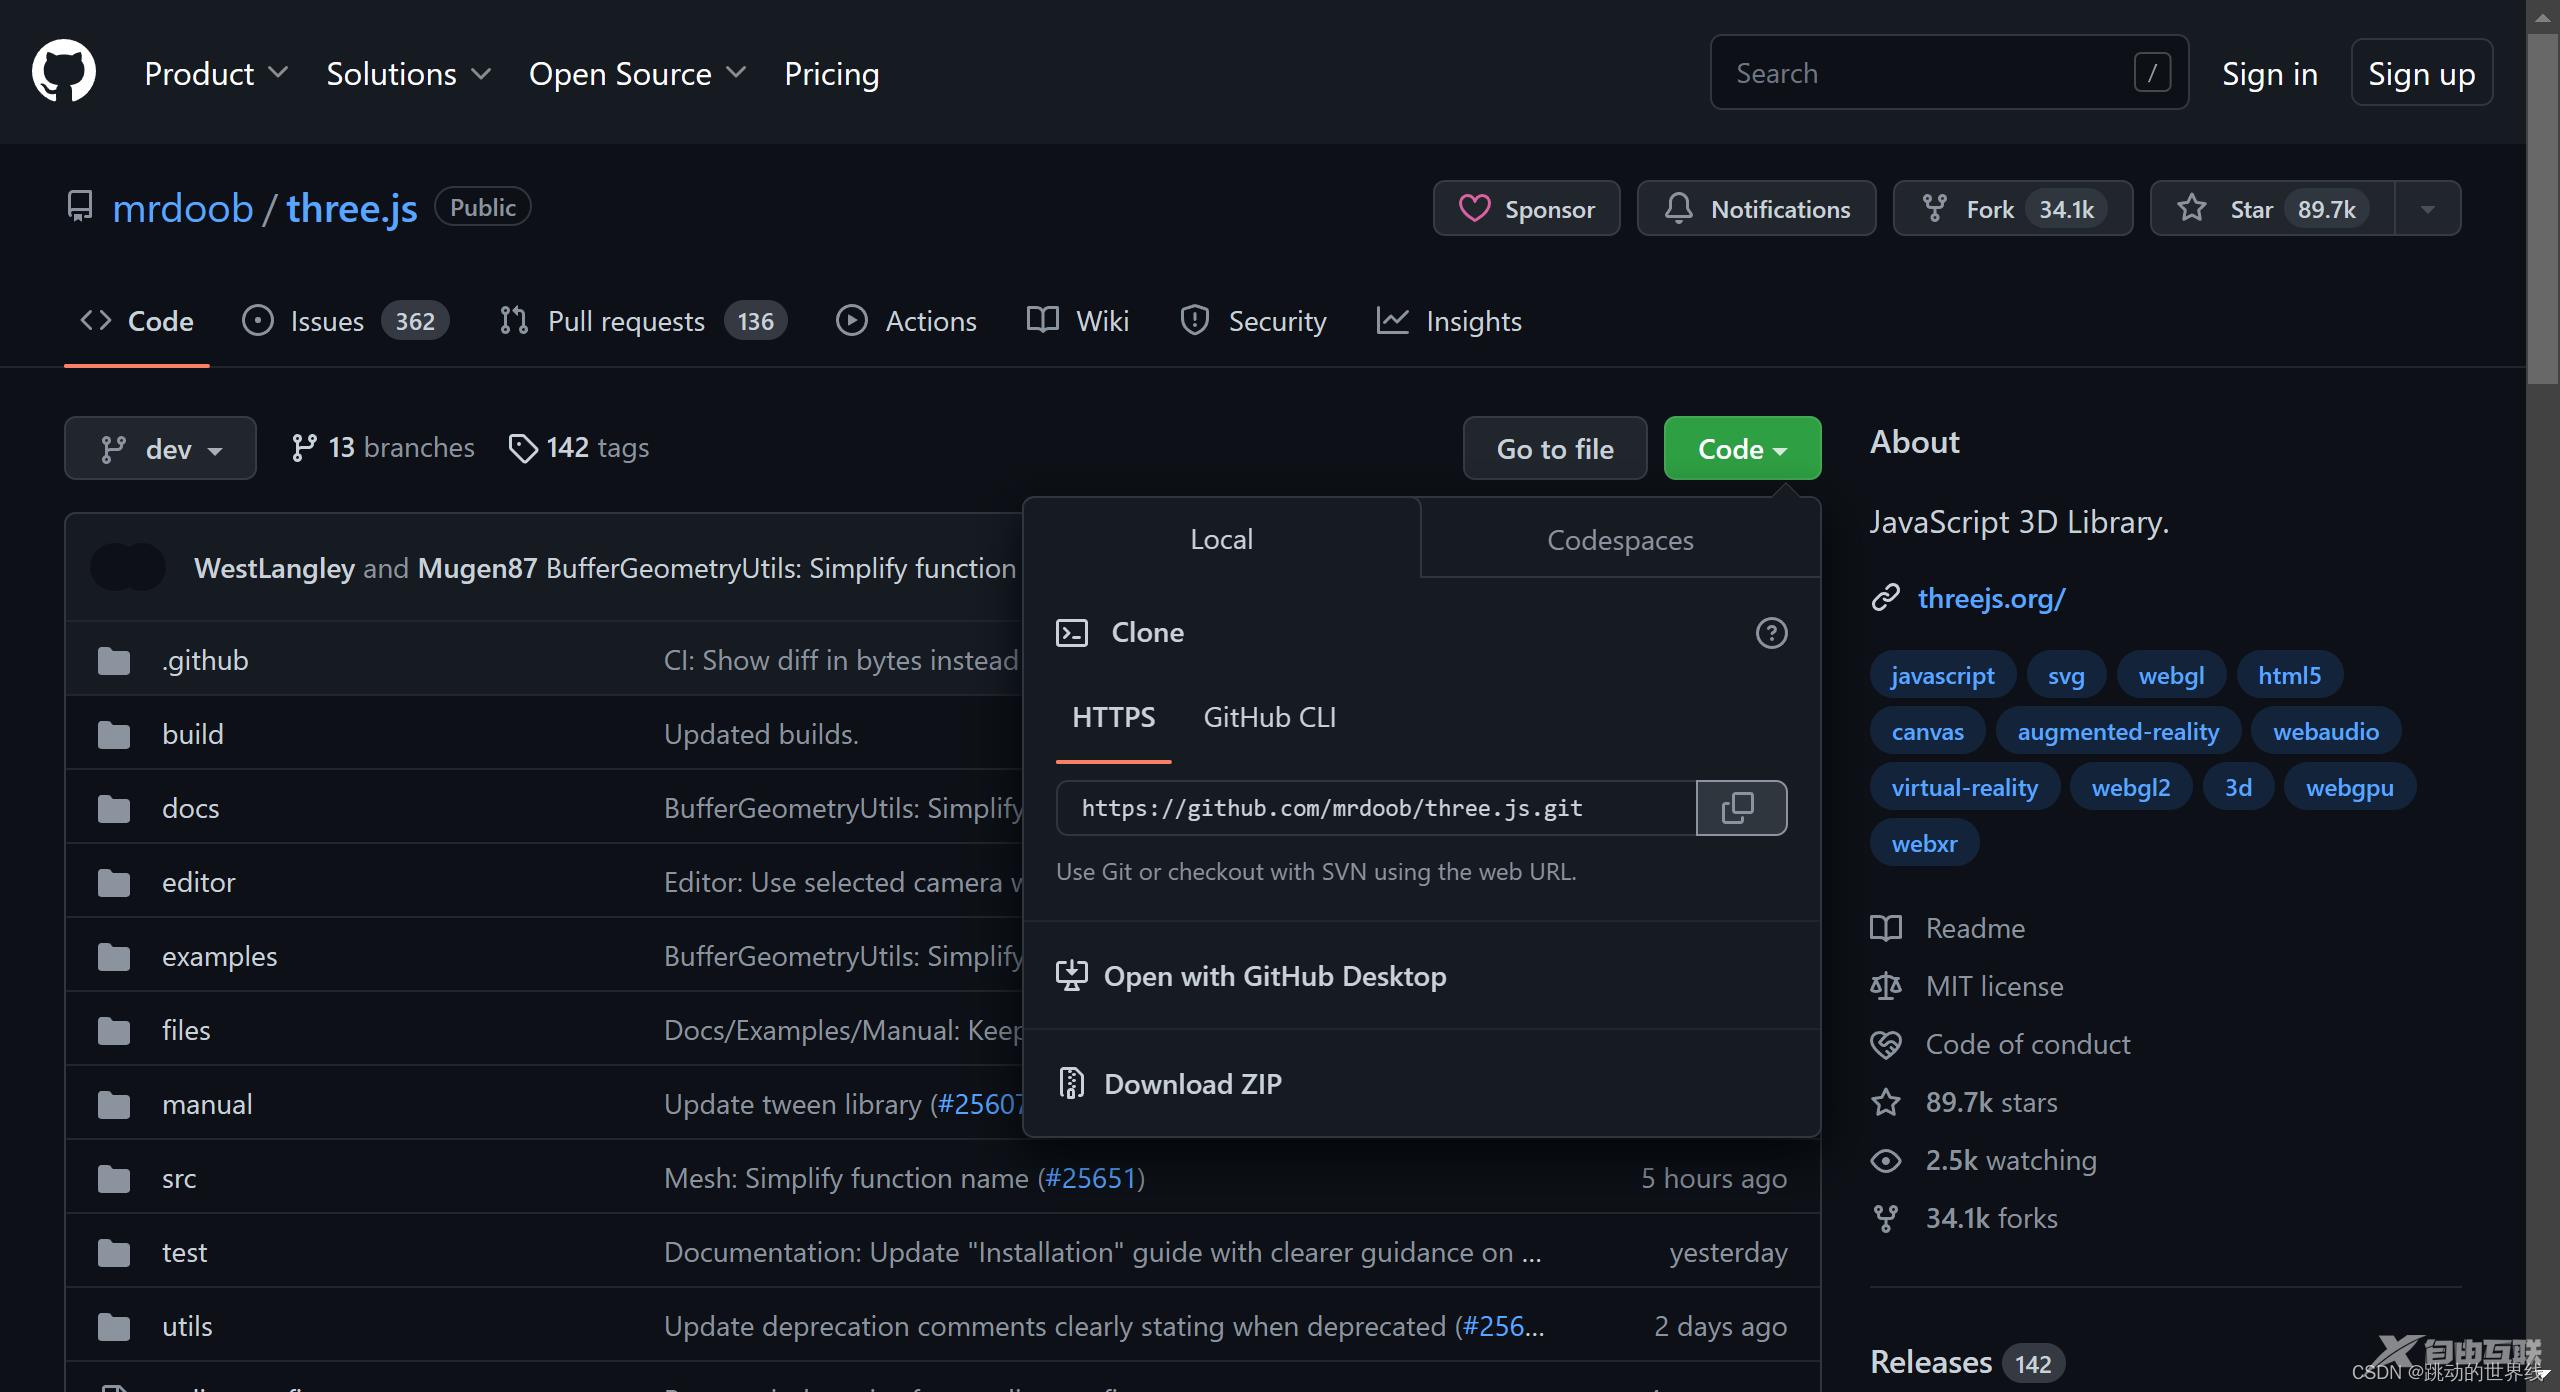2560x1392 pixels.
Task: Click the copy URL clipboard icon
Action: [1740, 808]
